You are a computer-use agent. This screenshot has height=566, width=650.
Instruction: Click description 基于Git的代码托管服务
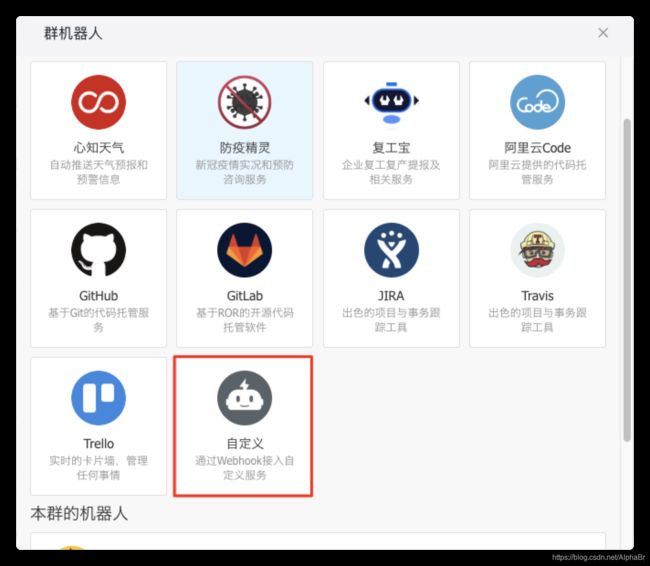tap(99, 320)
